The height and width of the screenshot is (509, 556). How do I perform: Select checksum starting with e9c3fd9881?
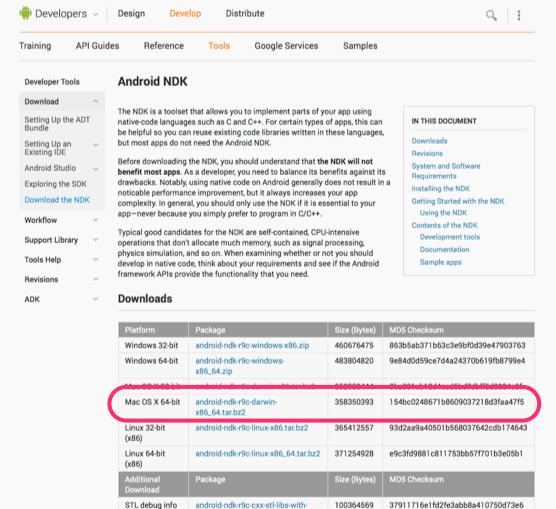[x=456, y=454]
